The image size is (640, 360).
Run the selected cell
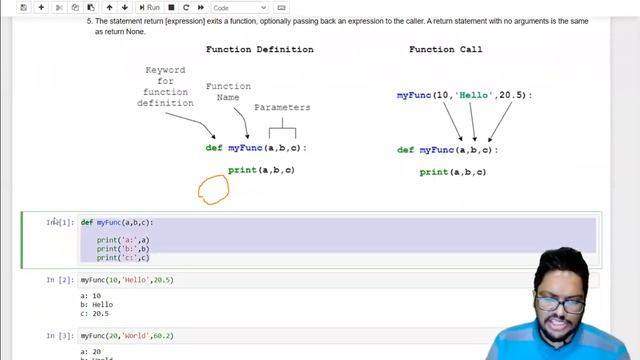149,7
